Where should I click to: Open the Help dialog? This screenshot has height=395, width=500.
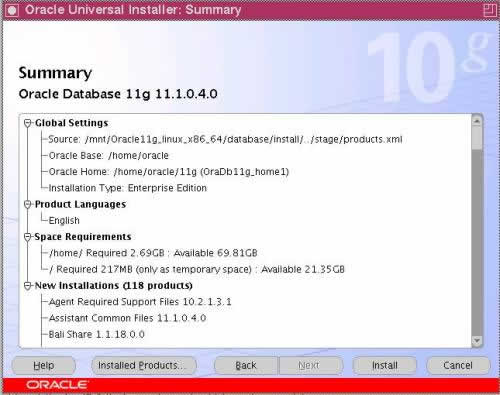click(44, 365)
